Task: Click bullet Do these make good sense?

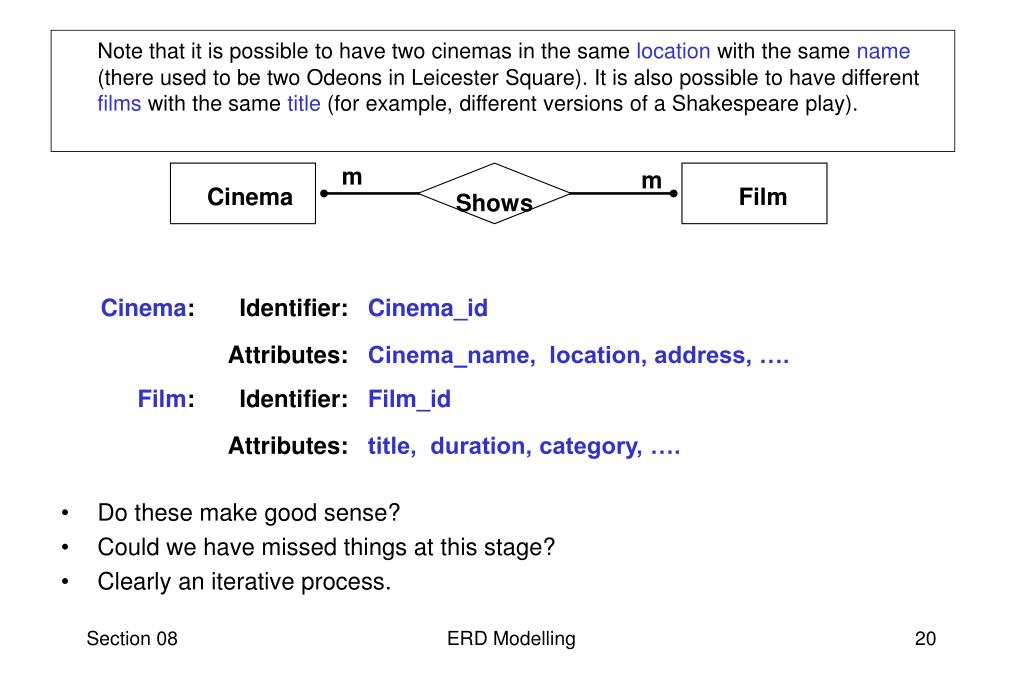Action: 248,513
